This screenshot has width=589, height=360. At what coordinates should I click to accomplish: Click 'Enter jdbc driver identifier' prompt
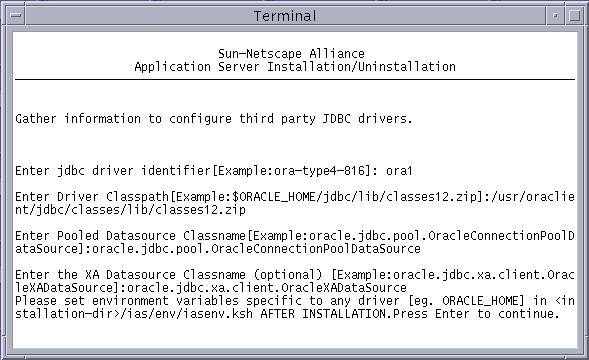[113, 171]
